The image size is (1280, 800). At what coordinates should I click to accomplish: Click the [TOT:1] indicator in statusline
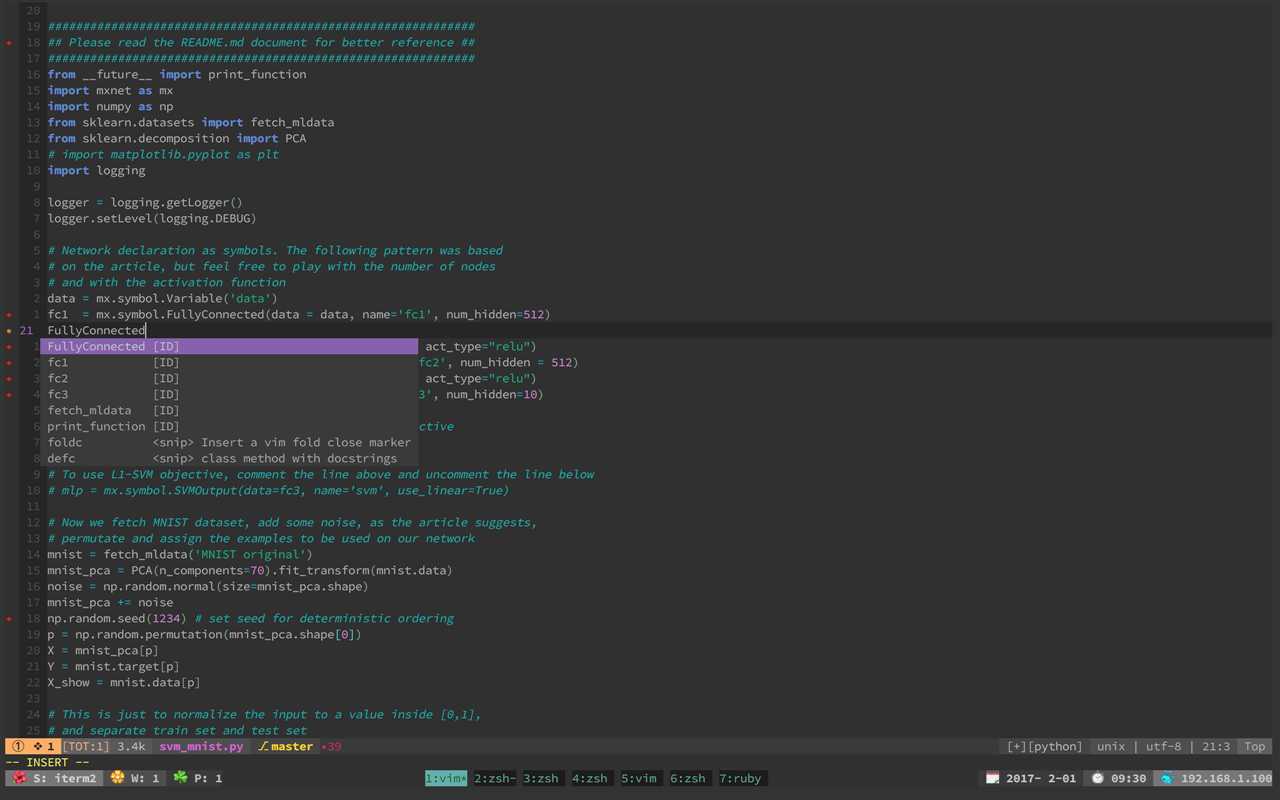click(x=86, y=746)
